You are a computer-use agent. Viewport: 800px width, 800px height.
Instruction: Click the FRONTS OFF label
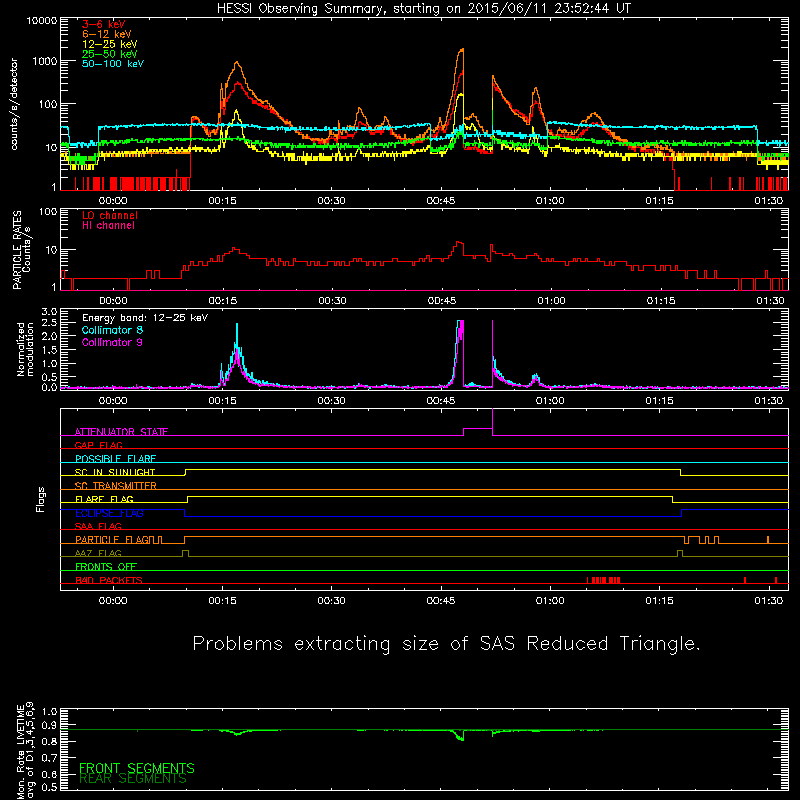[x=106, y=566]
